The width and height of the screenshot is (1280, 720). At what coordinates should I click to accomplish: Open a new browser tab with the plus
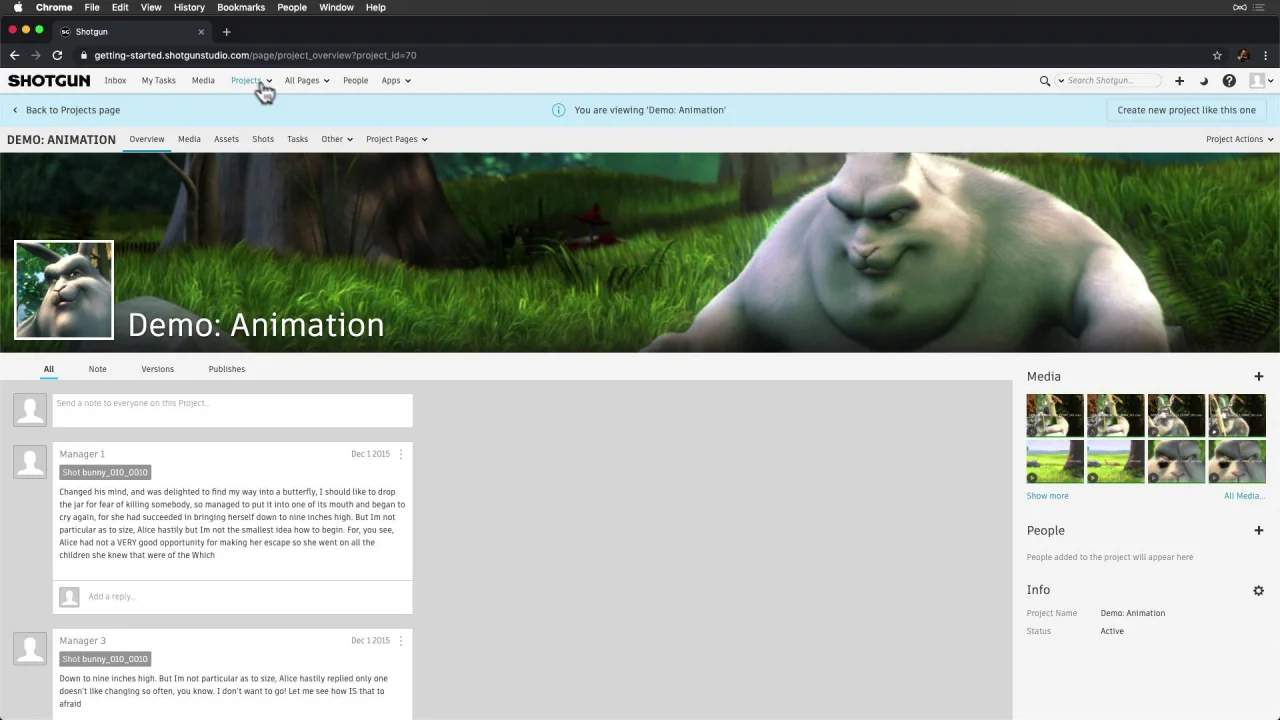click(x=226, y=32)
